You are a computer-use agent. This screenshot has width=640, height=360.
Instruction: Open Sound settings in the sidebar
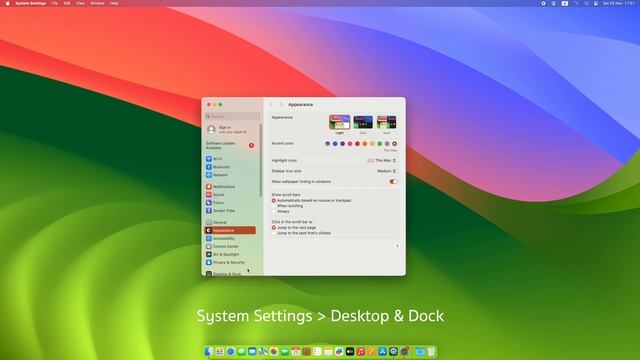pos(230,195)
